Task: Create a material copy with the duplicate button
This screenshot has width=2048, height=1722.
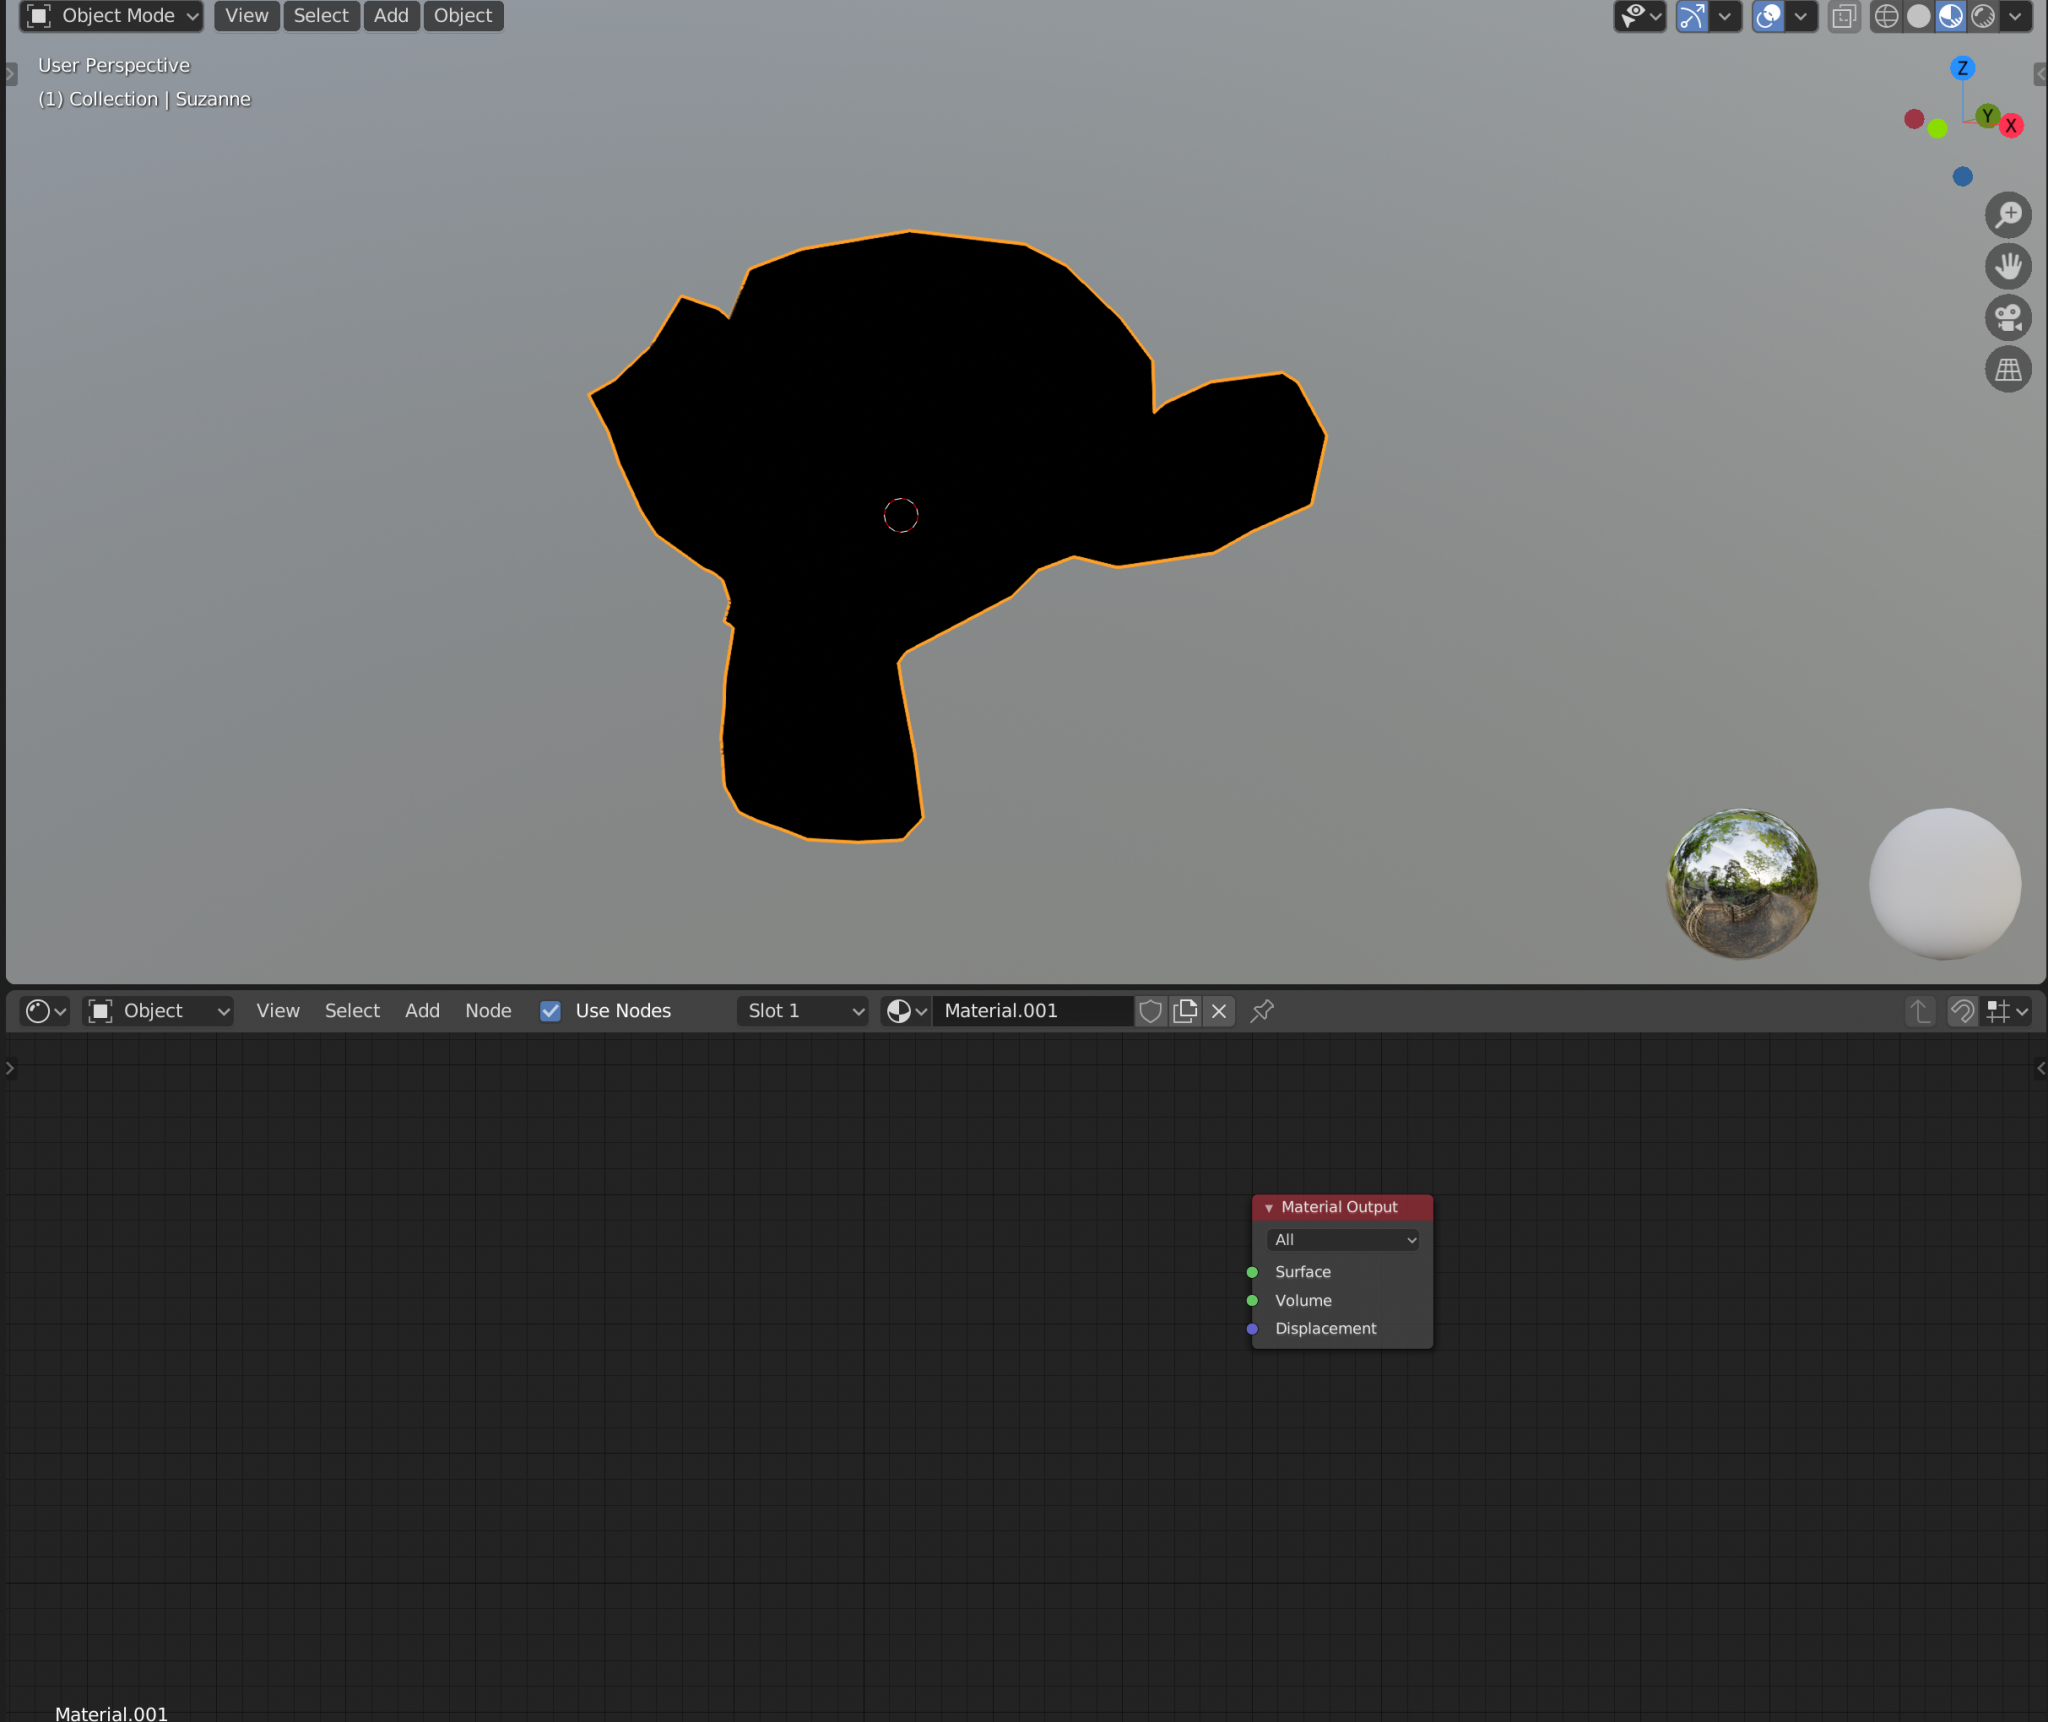Action: pos(1184,1011)
